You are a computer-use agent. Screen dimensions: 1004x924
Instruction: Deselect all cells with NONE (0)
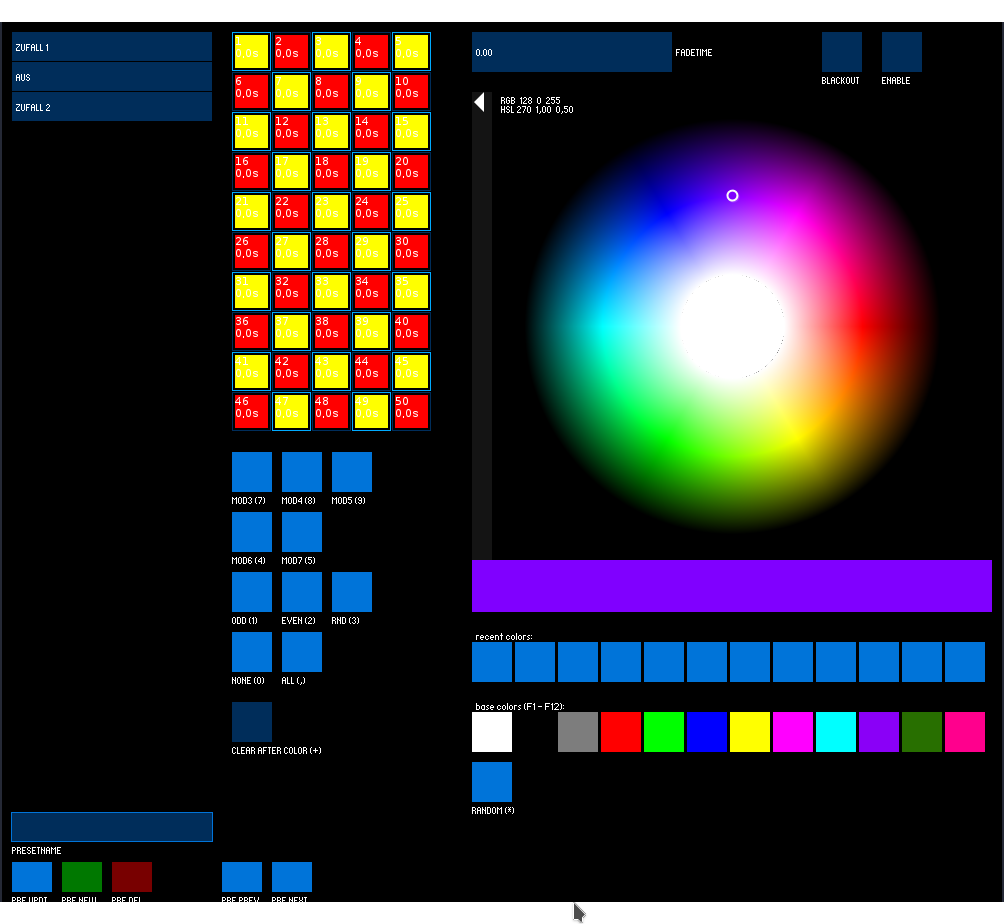(252, 652)
